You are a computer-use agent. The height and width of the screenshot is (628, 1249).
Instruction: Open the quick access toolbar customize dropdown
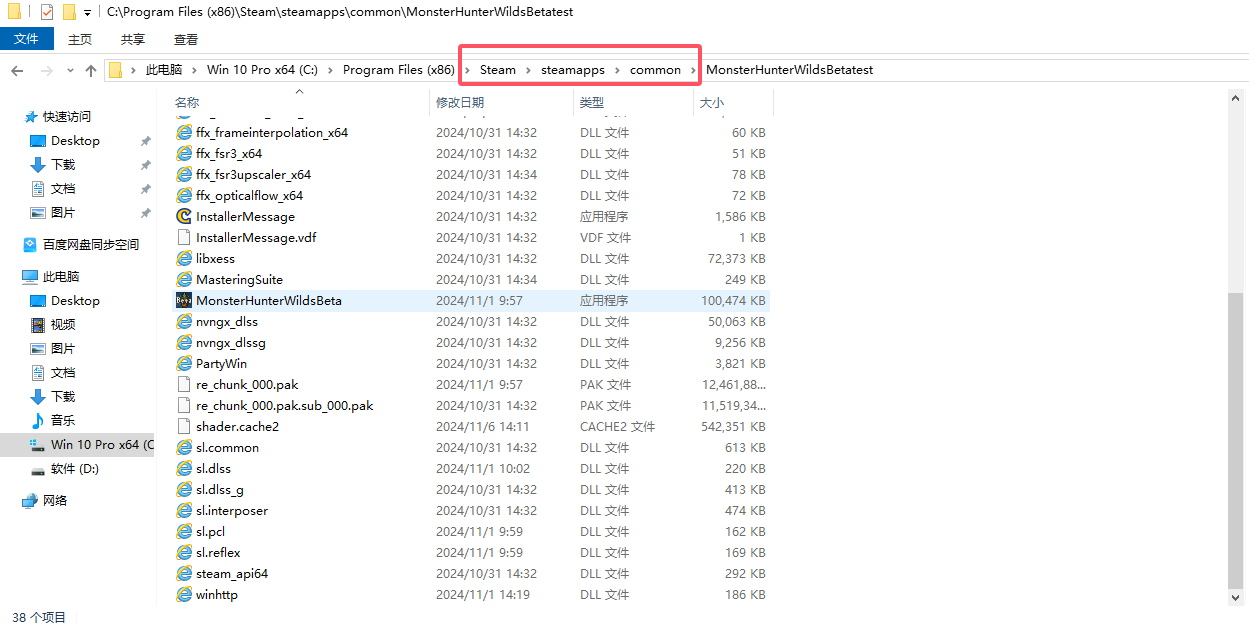[x=87, y=13]
